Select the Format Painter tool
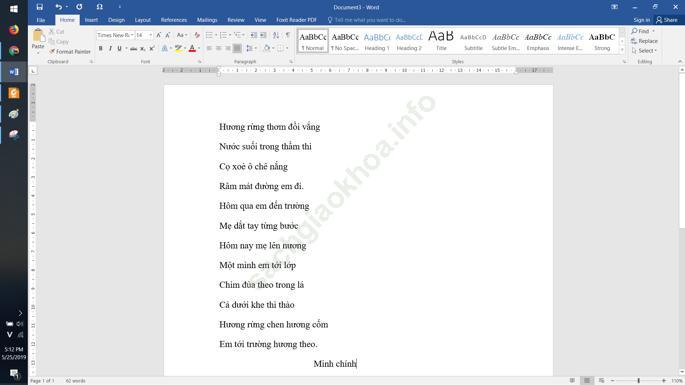Viewport: 685px width, 385px height. click(x=70, y=52)
